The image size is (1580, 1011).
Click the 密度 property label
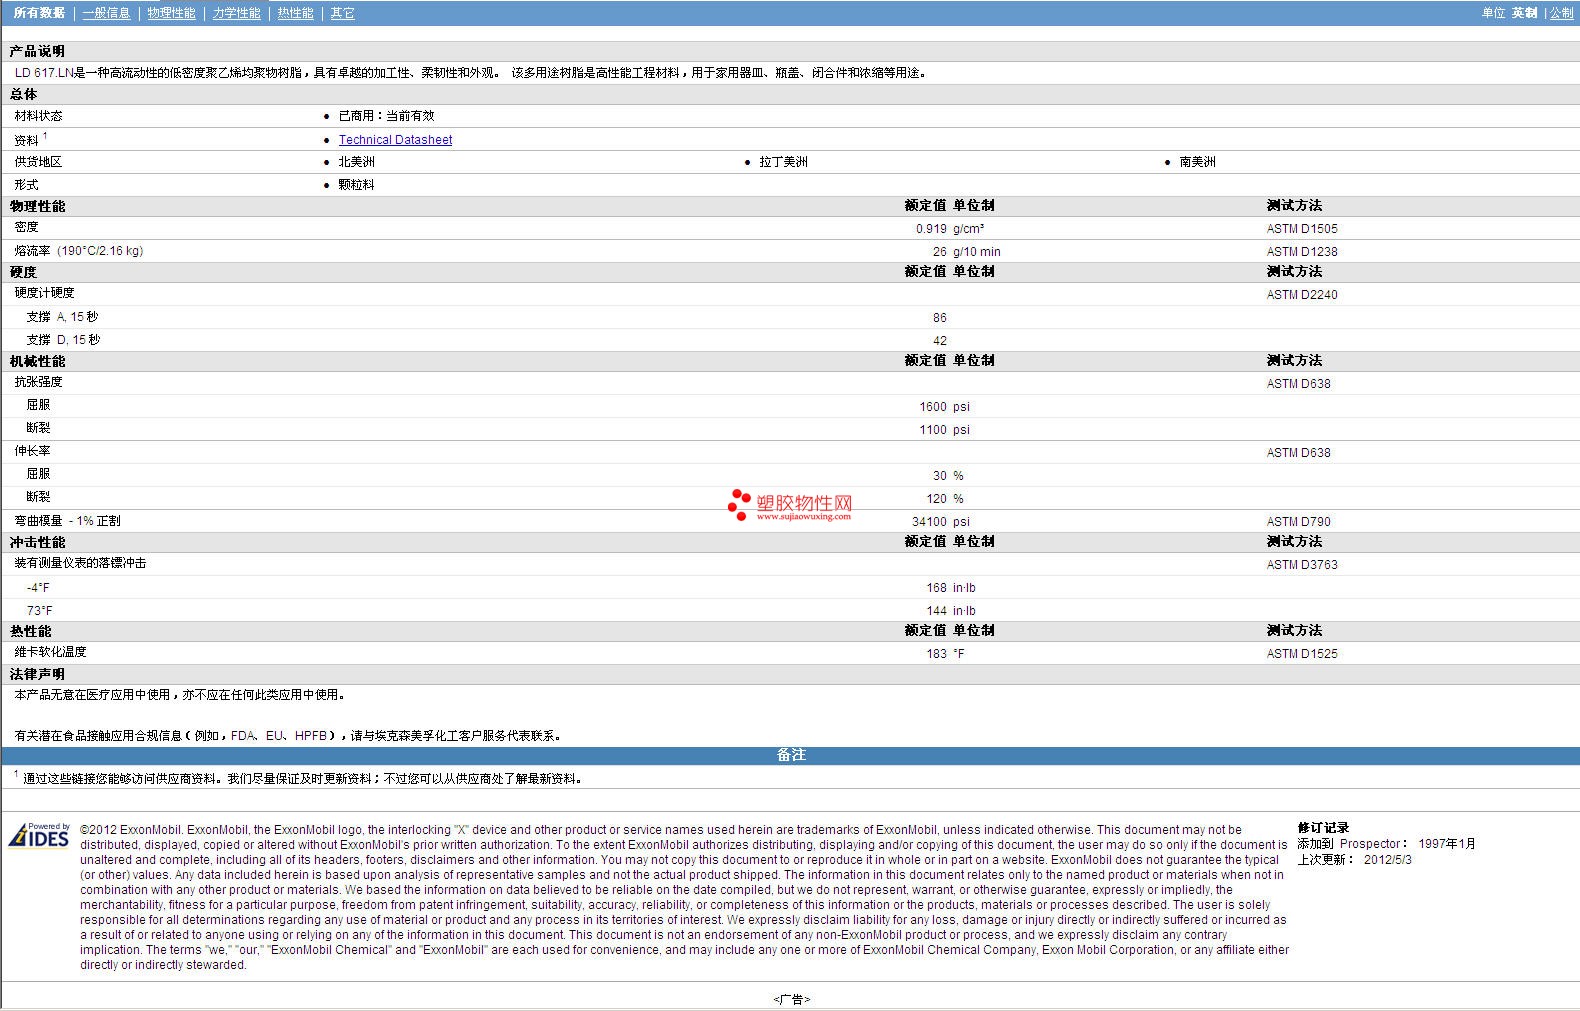[26, 228]
